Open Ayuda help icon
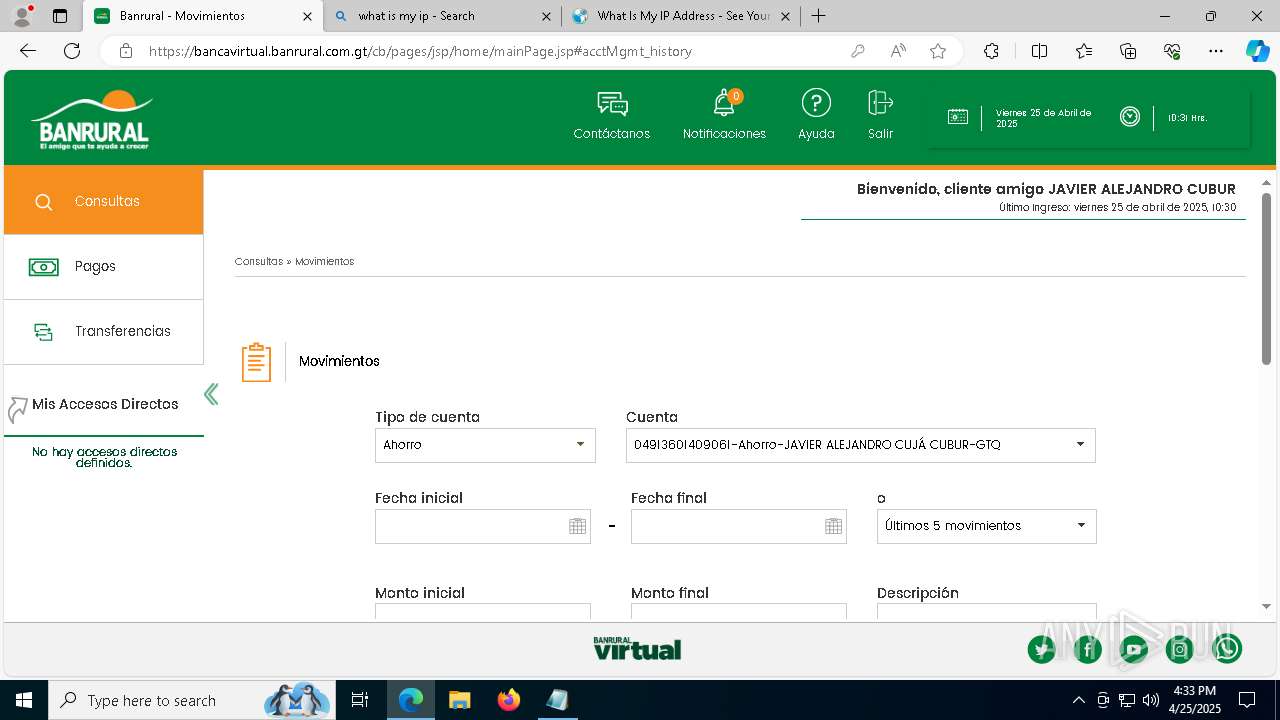1280x720 pixels. pyautogui.click(x=816, y=104)
